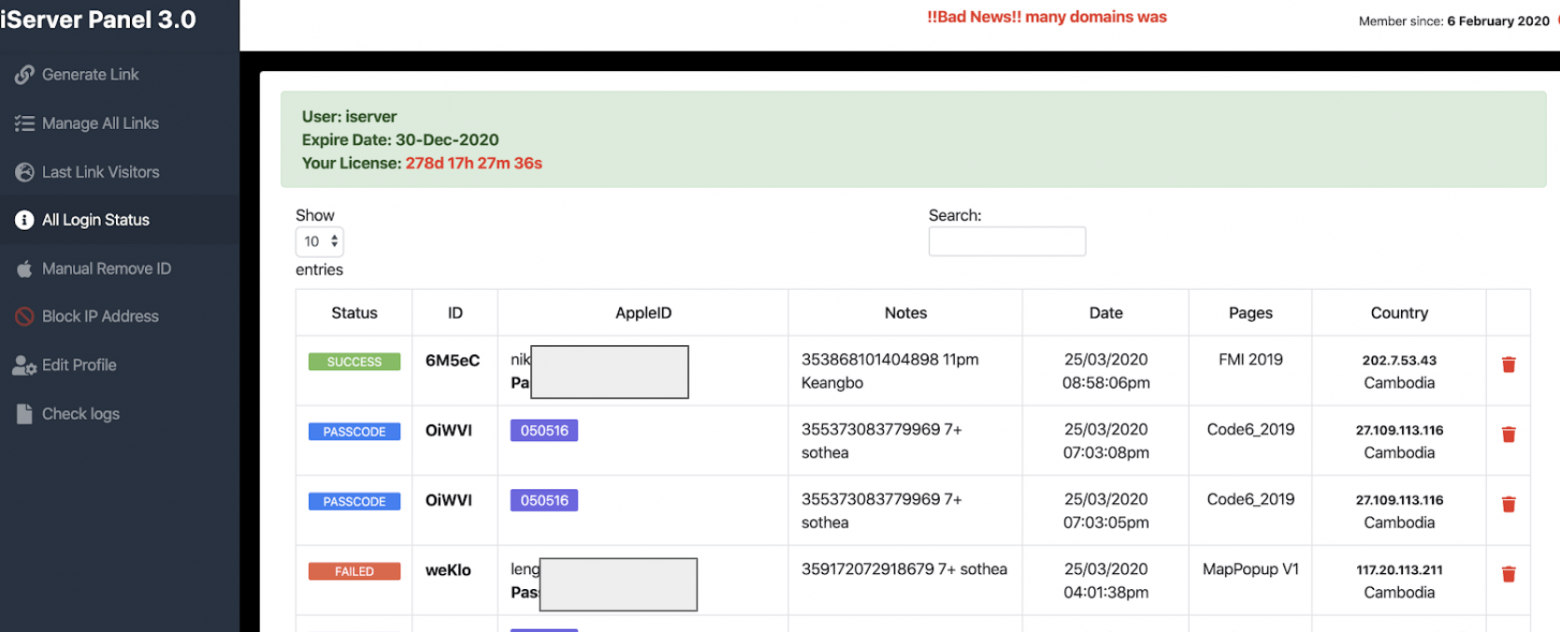The height and width of the screenshot is (632, 1560).
Task: Click the Last Link Visitors globe icon
Action: pos(24,172)
